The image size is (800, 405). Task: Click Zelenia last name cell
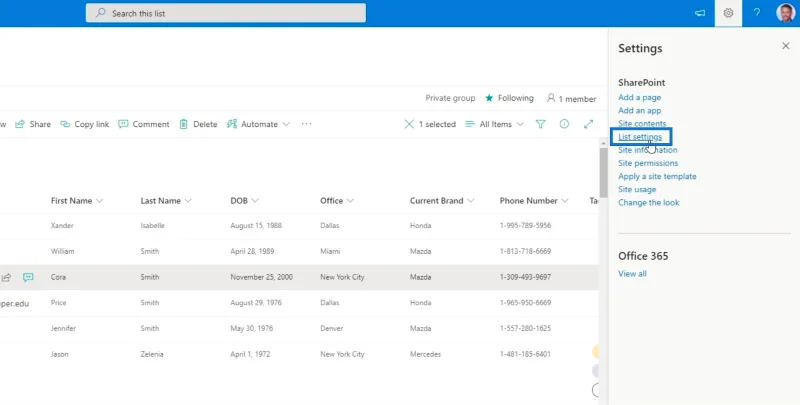pyautogui.click(x=152, y=354)
